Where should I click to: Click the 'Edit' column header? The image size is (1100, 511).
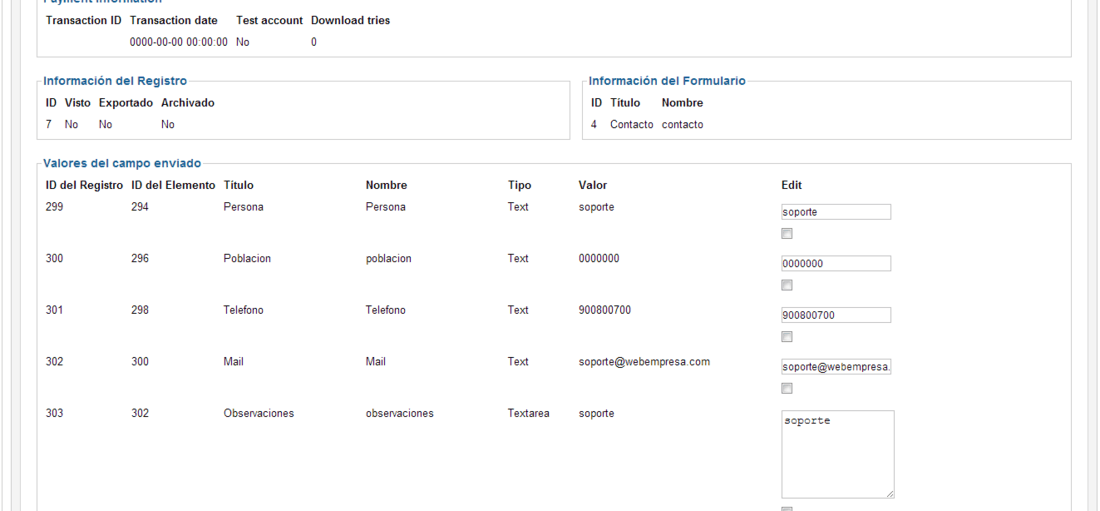(x=791, y=185)
